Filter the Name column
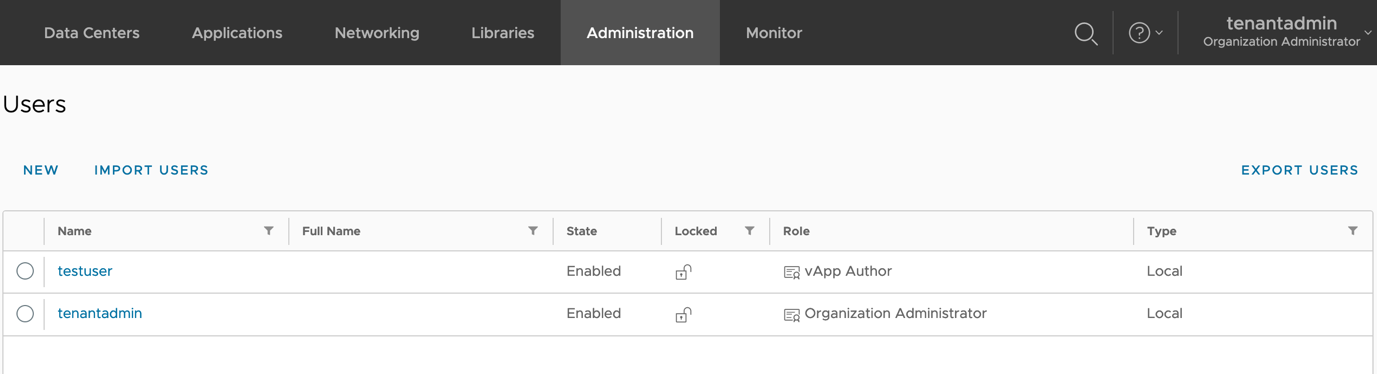Image resolution: width=1377 pixels, height=374 pixels. (x=269, y=231)
